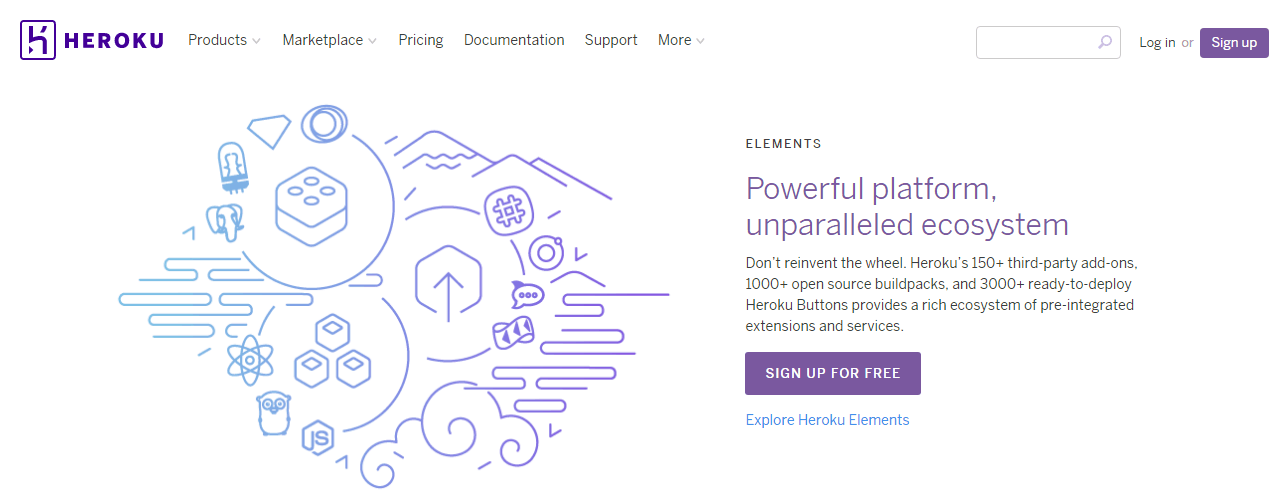This screenshot has height=498, width=1277.
Task: Open the Marketplace dropdown menu
Action: click(x=329, y=41)
